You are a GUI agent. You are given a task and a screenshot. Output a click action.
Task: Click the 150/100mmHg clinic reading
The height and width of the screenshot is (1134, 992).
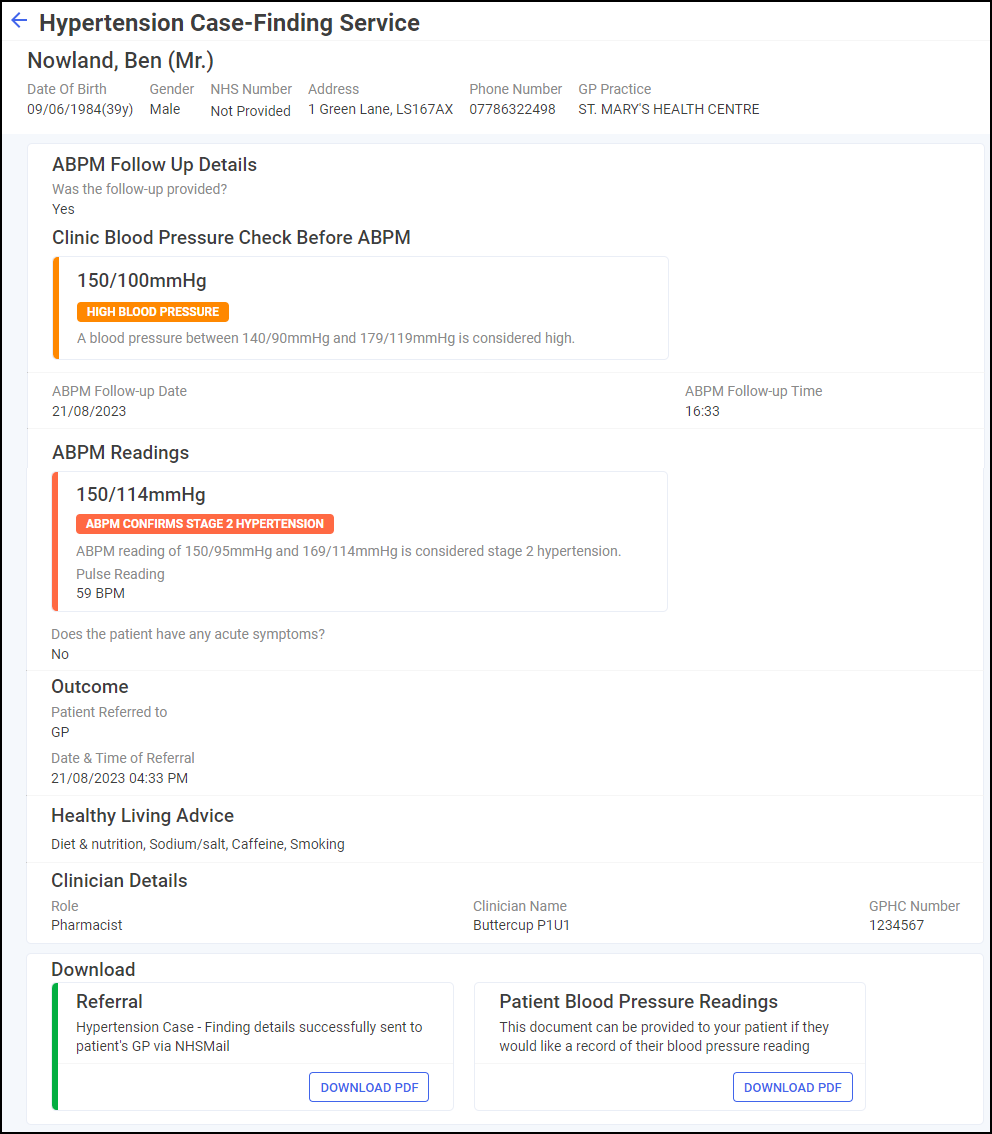point(142,281)
